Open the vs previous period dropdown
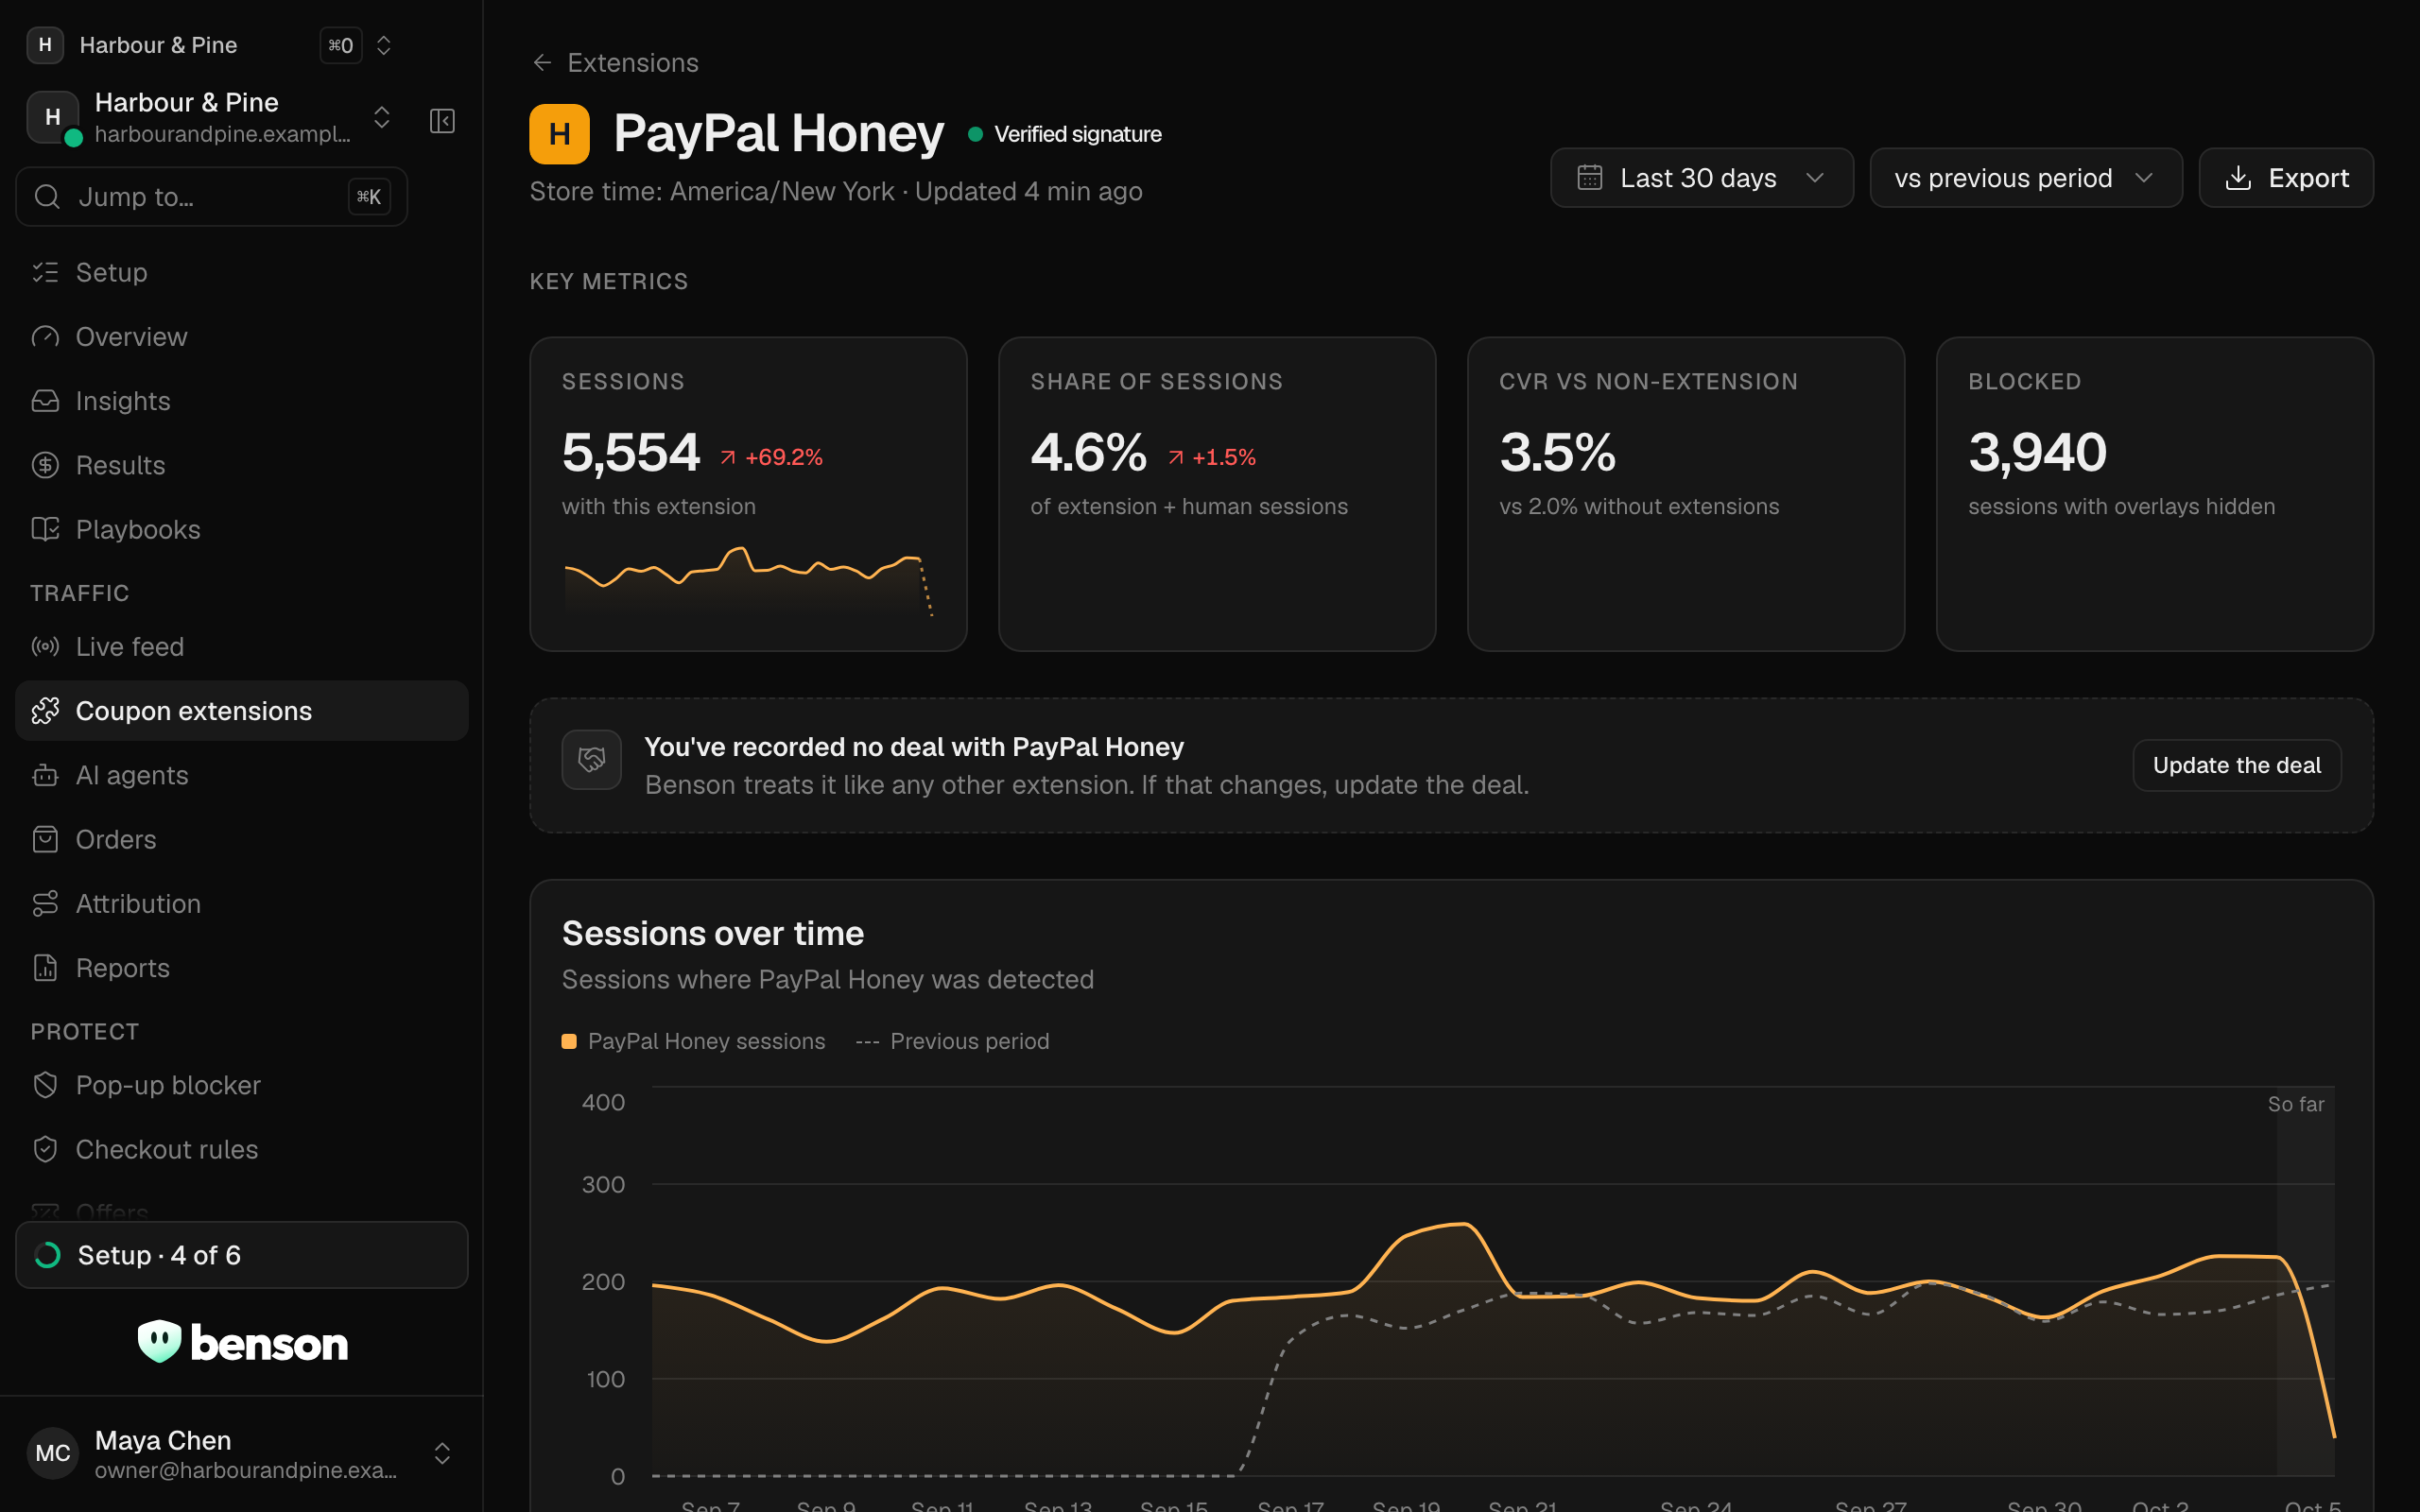This screenshot has width=2420, height=1512. tap(2025, 178)
